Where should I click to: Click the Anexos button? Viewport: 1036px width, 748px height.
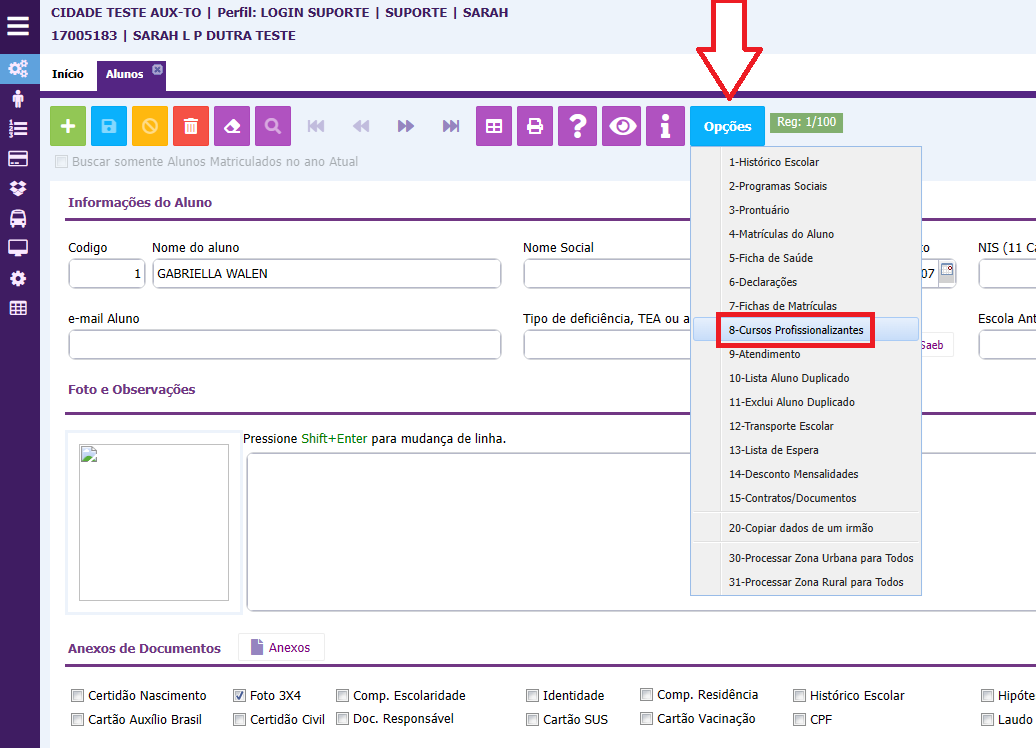(281, 648)
